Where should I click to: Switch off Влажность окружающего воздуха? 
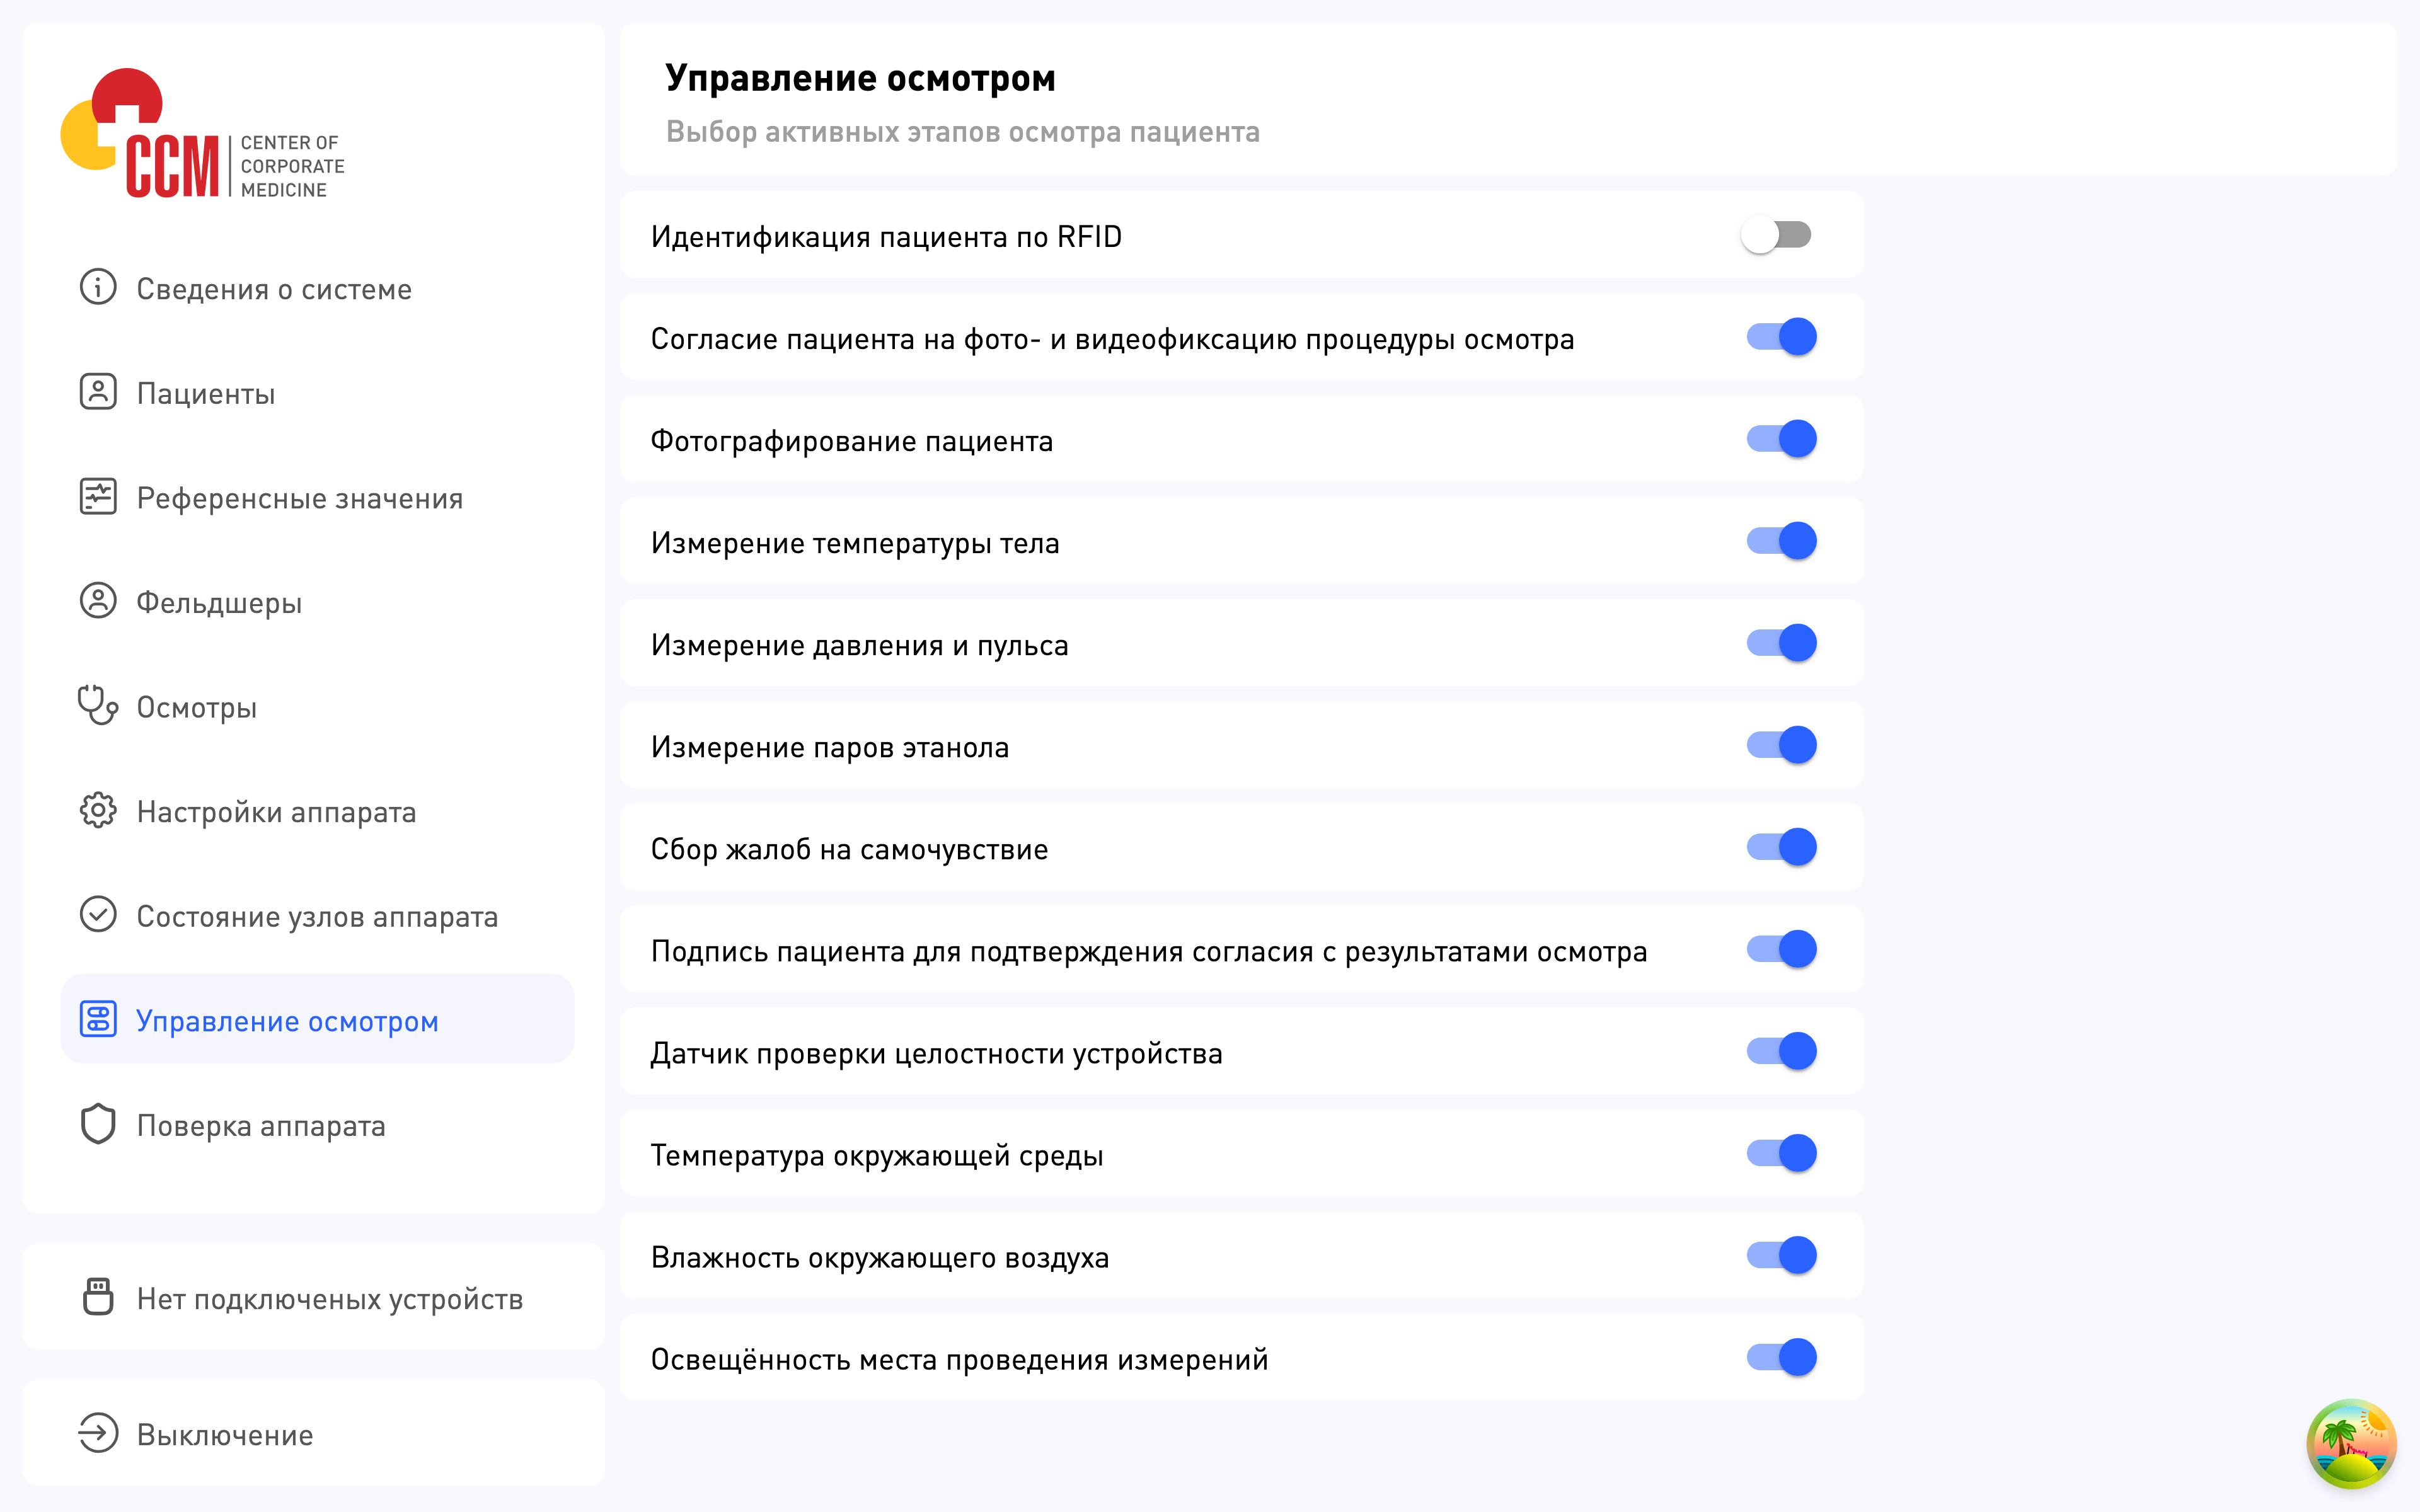point(1781,1255)
